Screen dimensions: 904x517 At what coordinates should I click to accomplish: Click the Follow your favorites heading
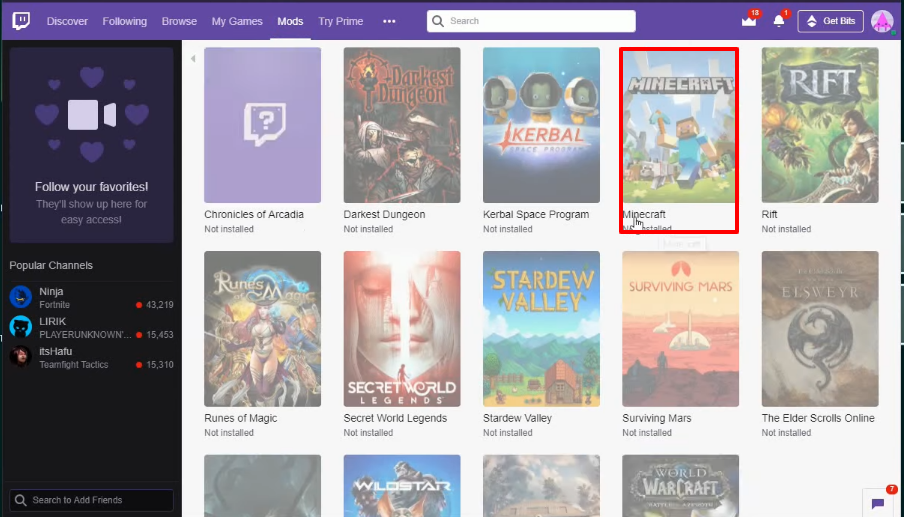coord(91,187)
